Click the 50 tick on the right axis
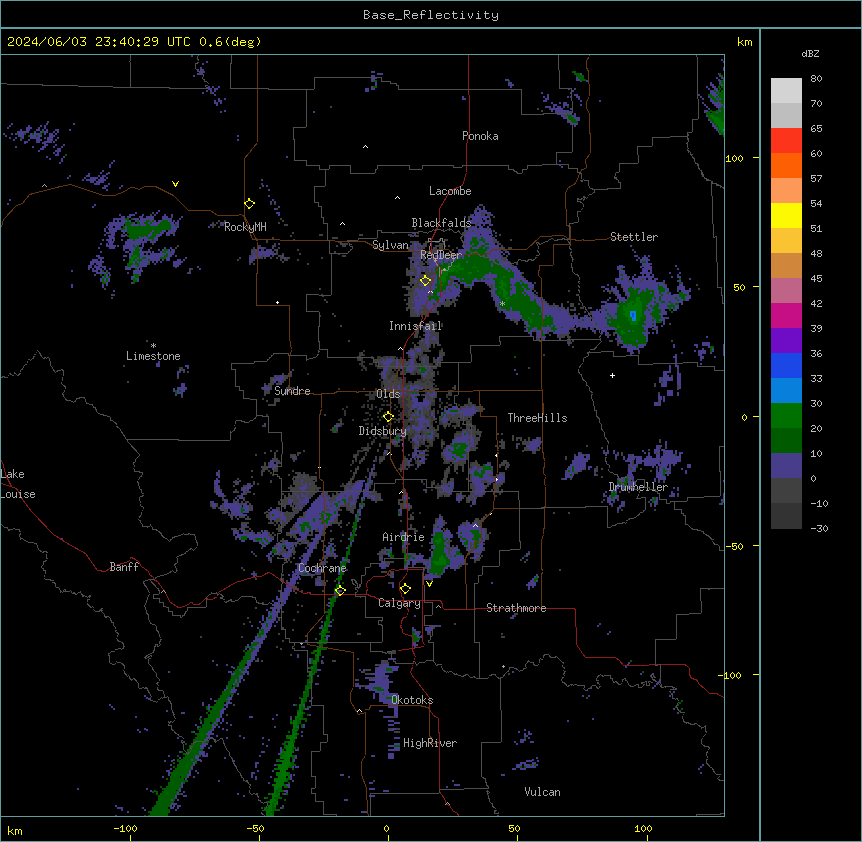The height and width of the screenshot is (842, 862). (x=739, y=287)
